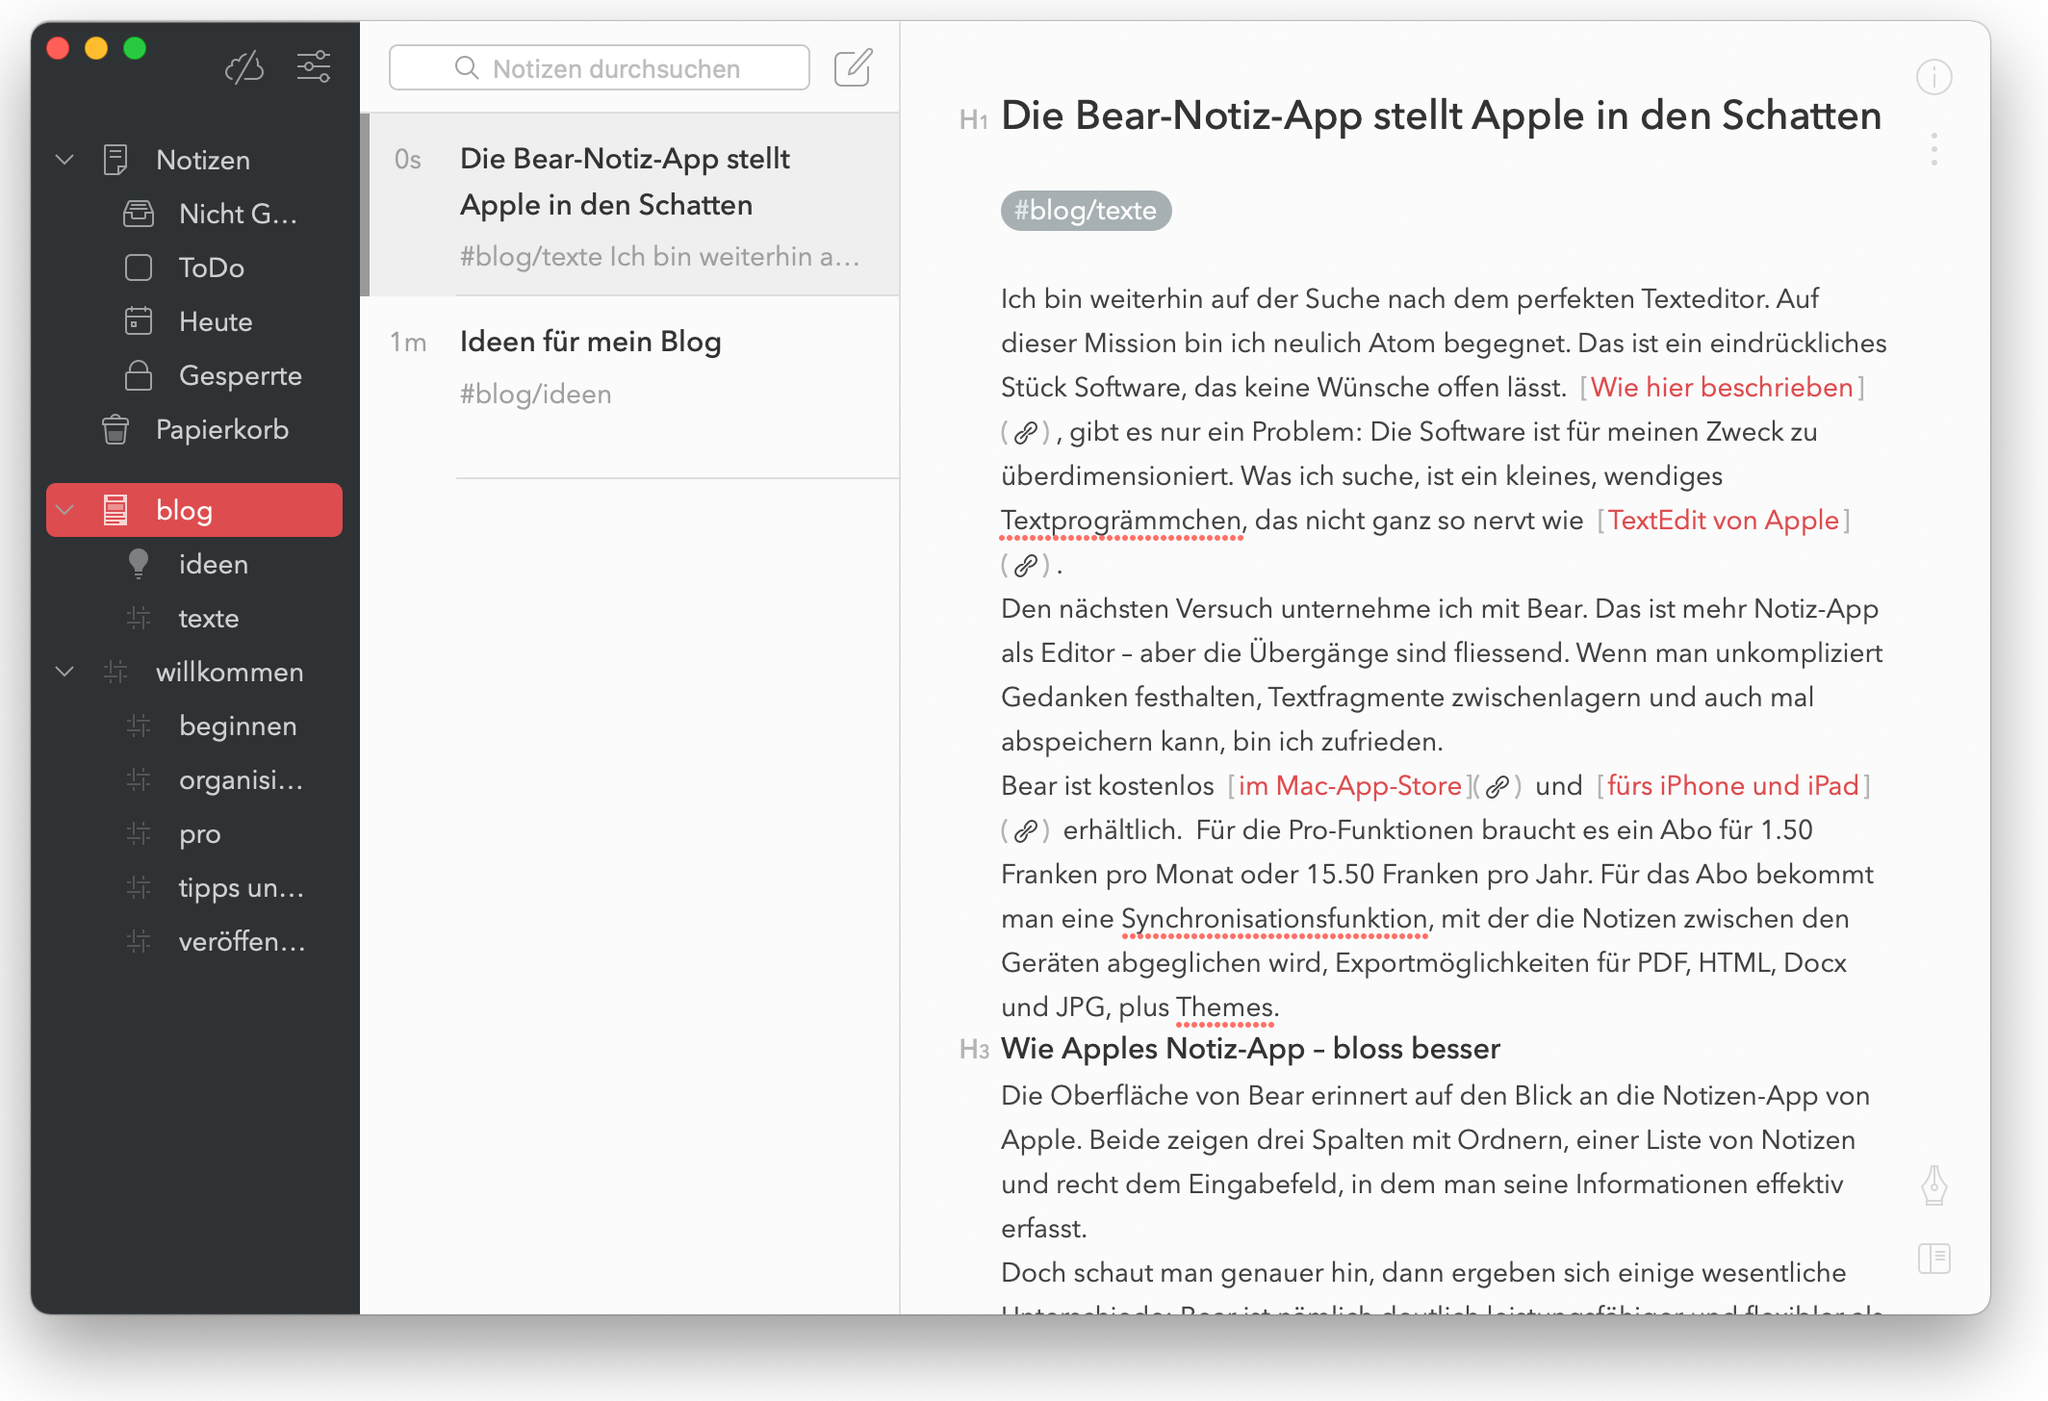The image size is (2048, 1401).
Task: Click the H3 heading marker
Action: point(973,1050)
